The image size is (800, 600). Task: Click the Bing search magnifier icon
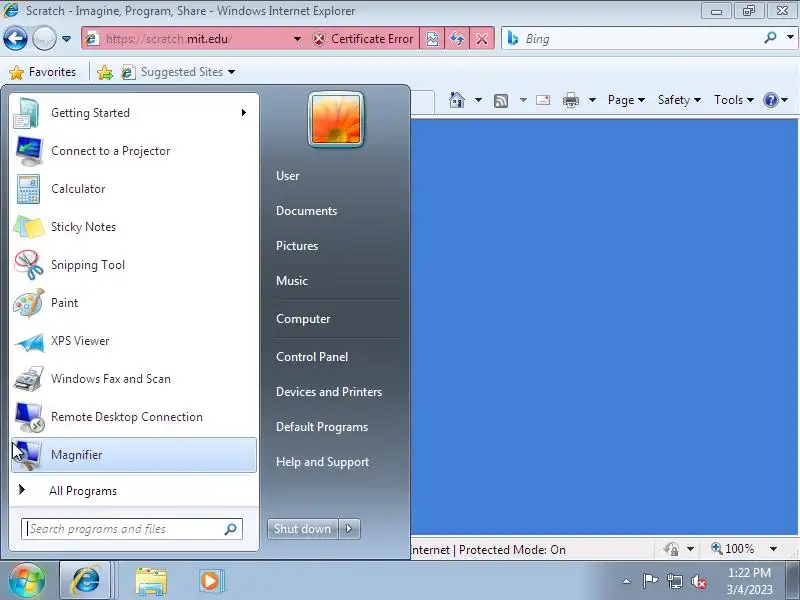770,37
